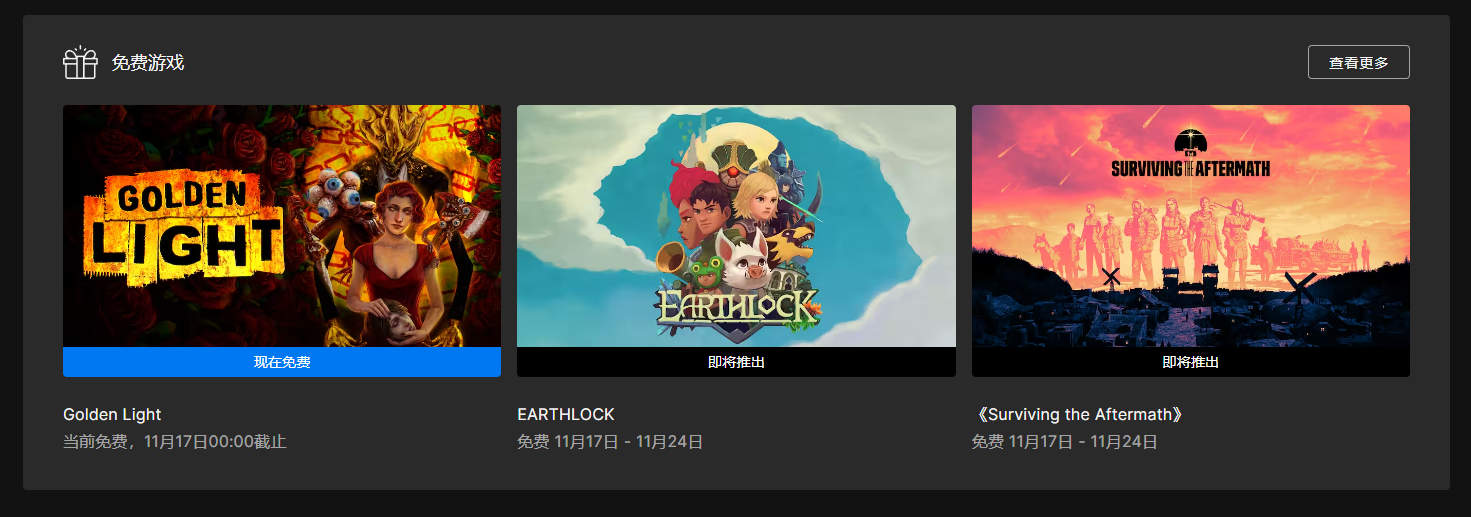Screen dimensions: 1471x517
Task: Click the gift box icon beside 免费游戏
Action: click(80, 63)
